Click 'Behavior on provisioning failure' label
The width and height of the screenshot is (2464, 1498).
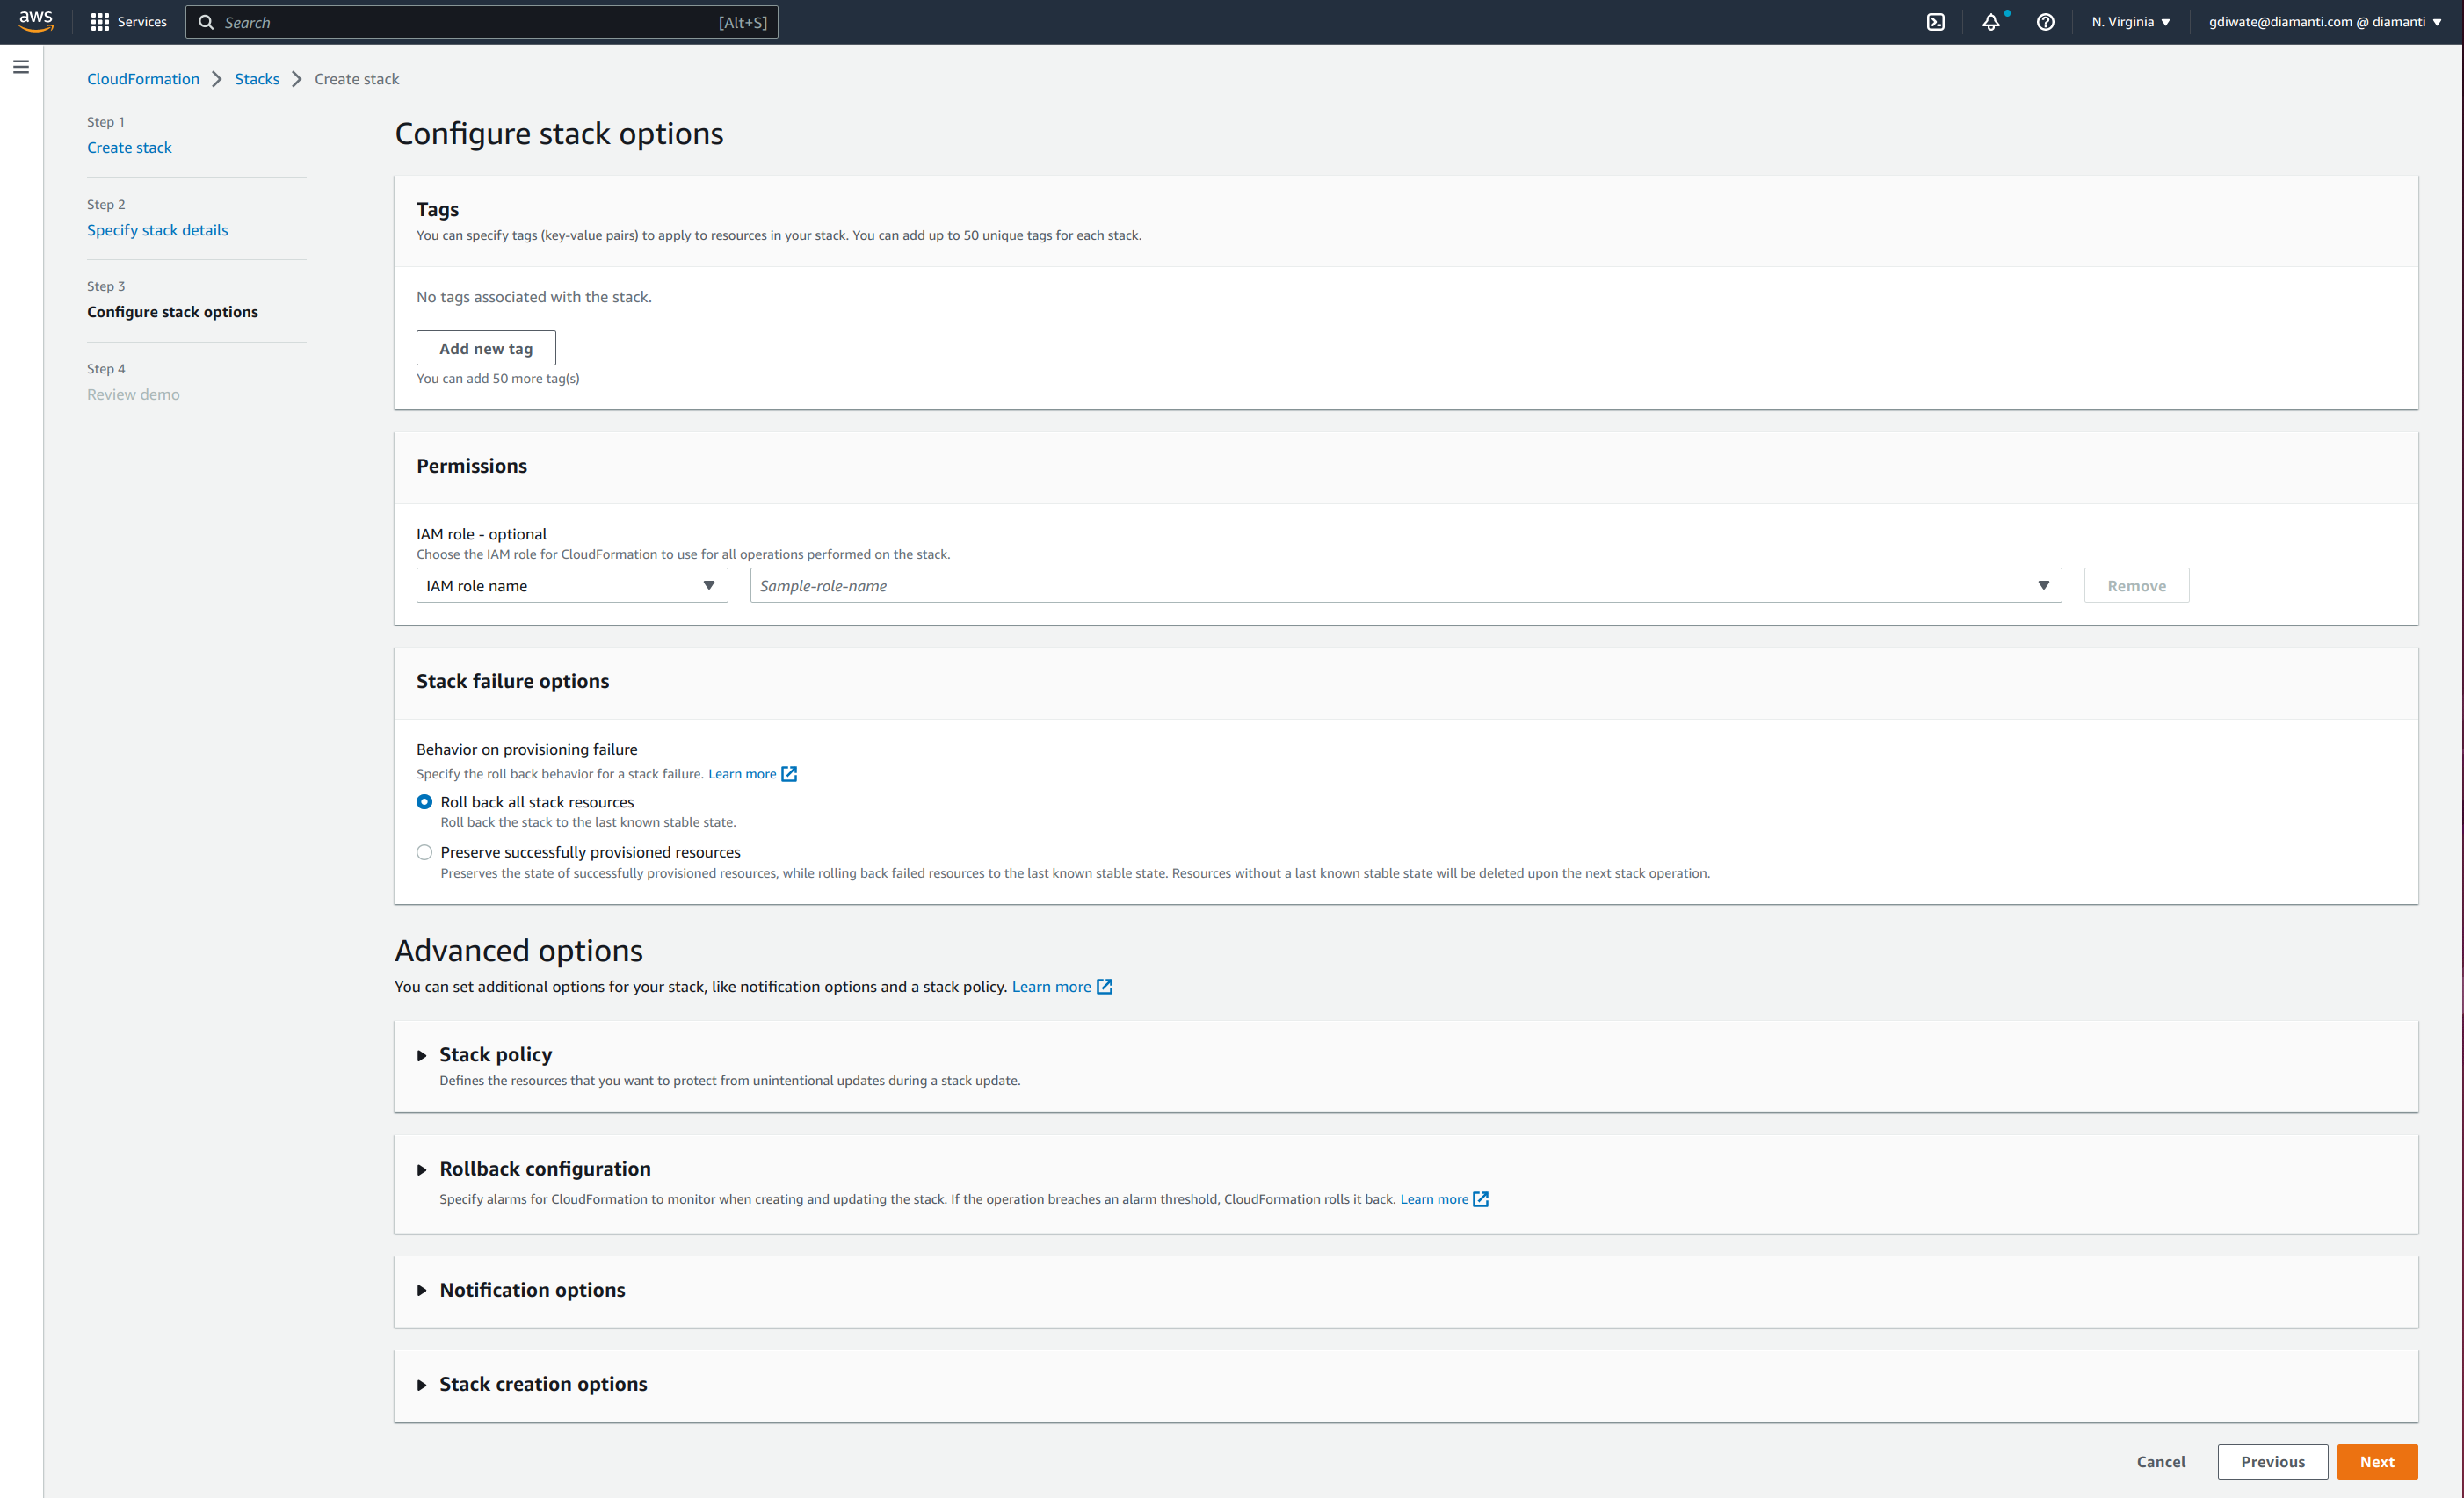point(527,749)
